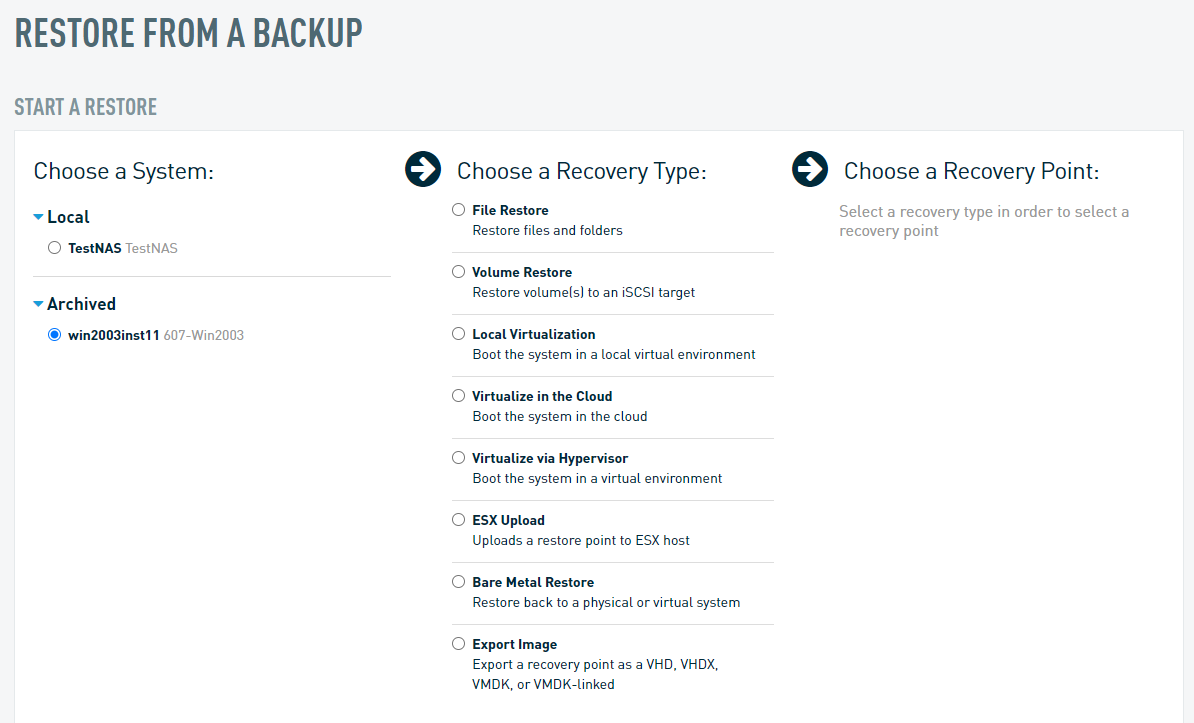The height and width of the screenshot is (723, 1194).
Task: Click the Archived group label text
Action: point(81,303)
